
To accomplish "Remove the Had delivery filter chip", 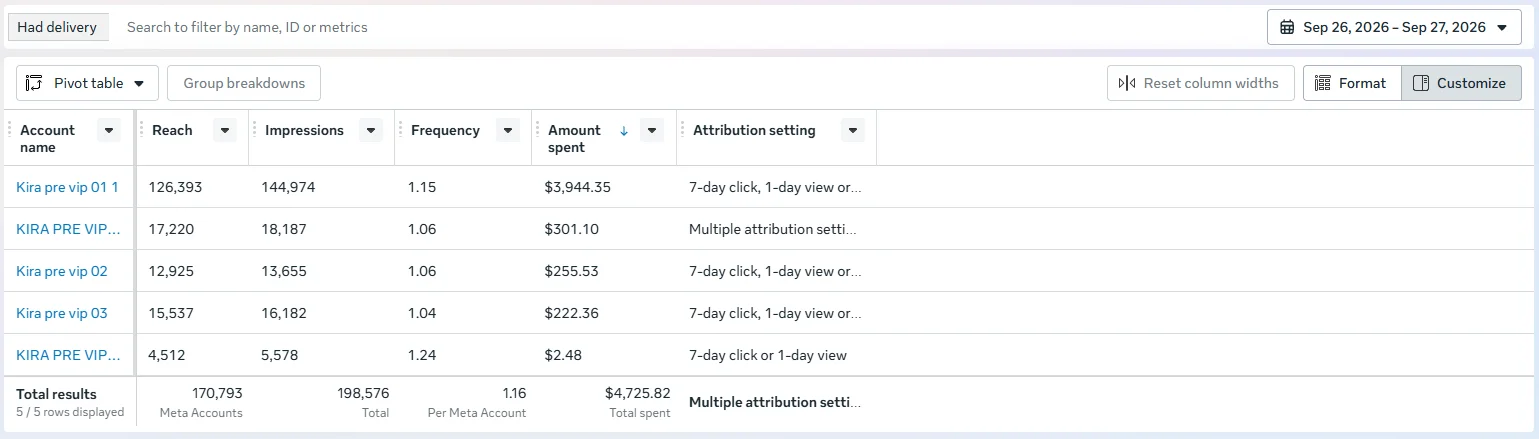I will [57, 27].
